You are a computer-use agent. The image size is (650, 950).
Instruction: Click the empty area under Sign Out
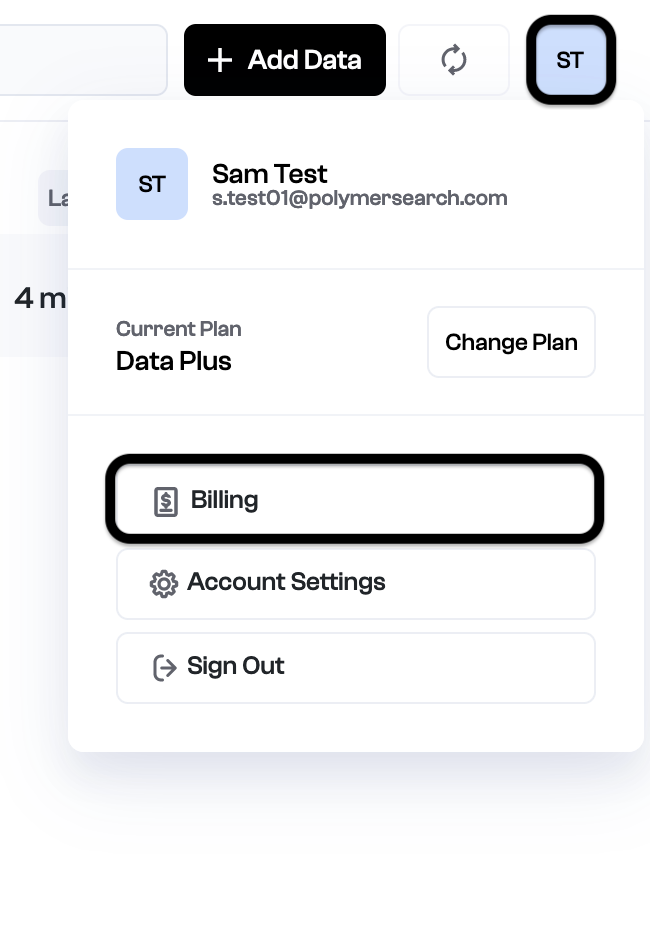(x=356, y=727)
